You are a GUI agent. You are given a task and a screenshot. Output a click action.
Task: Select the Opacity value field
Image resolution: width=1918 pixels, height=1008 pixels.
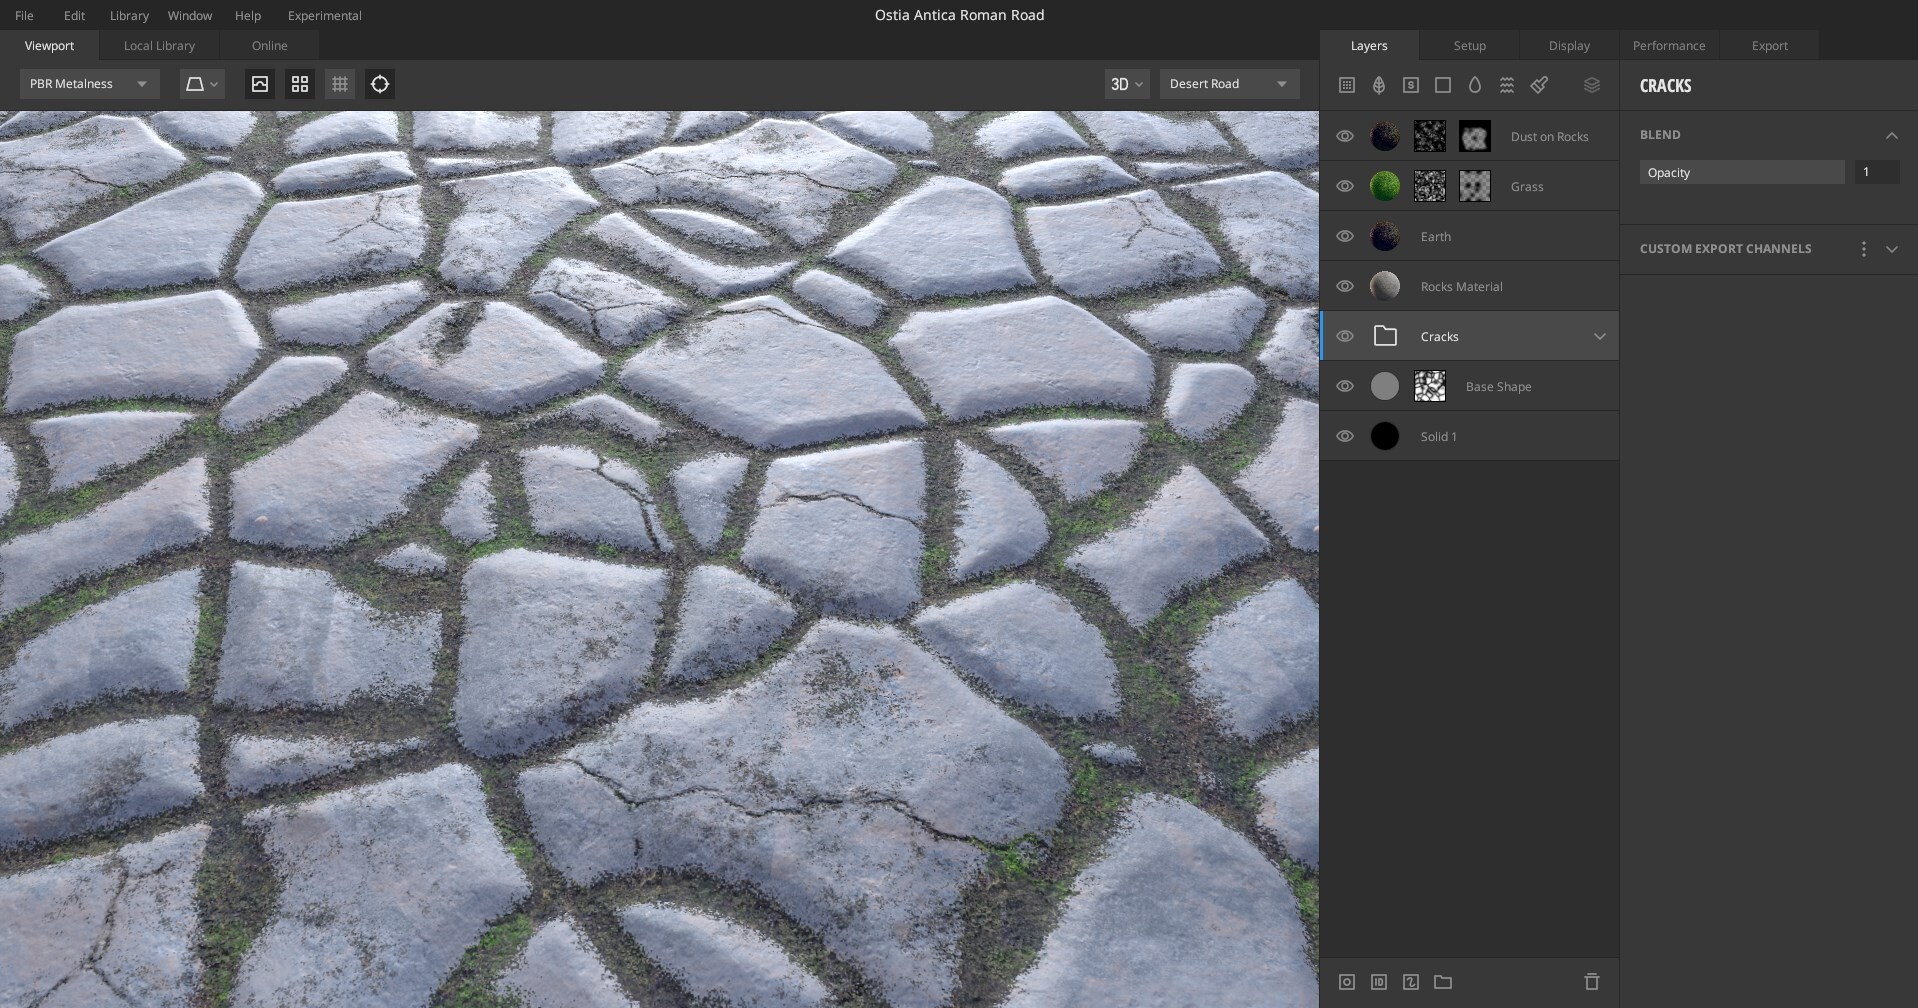(x=1875, y=172)
